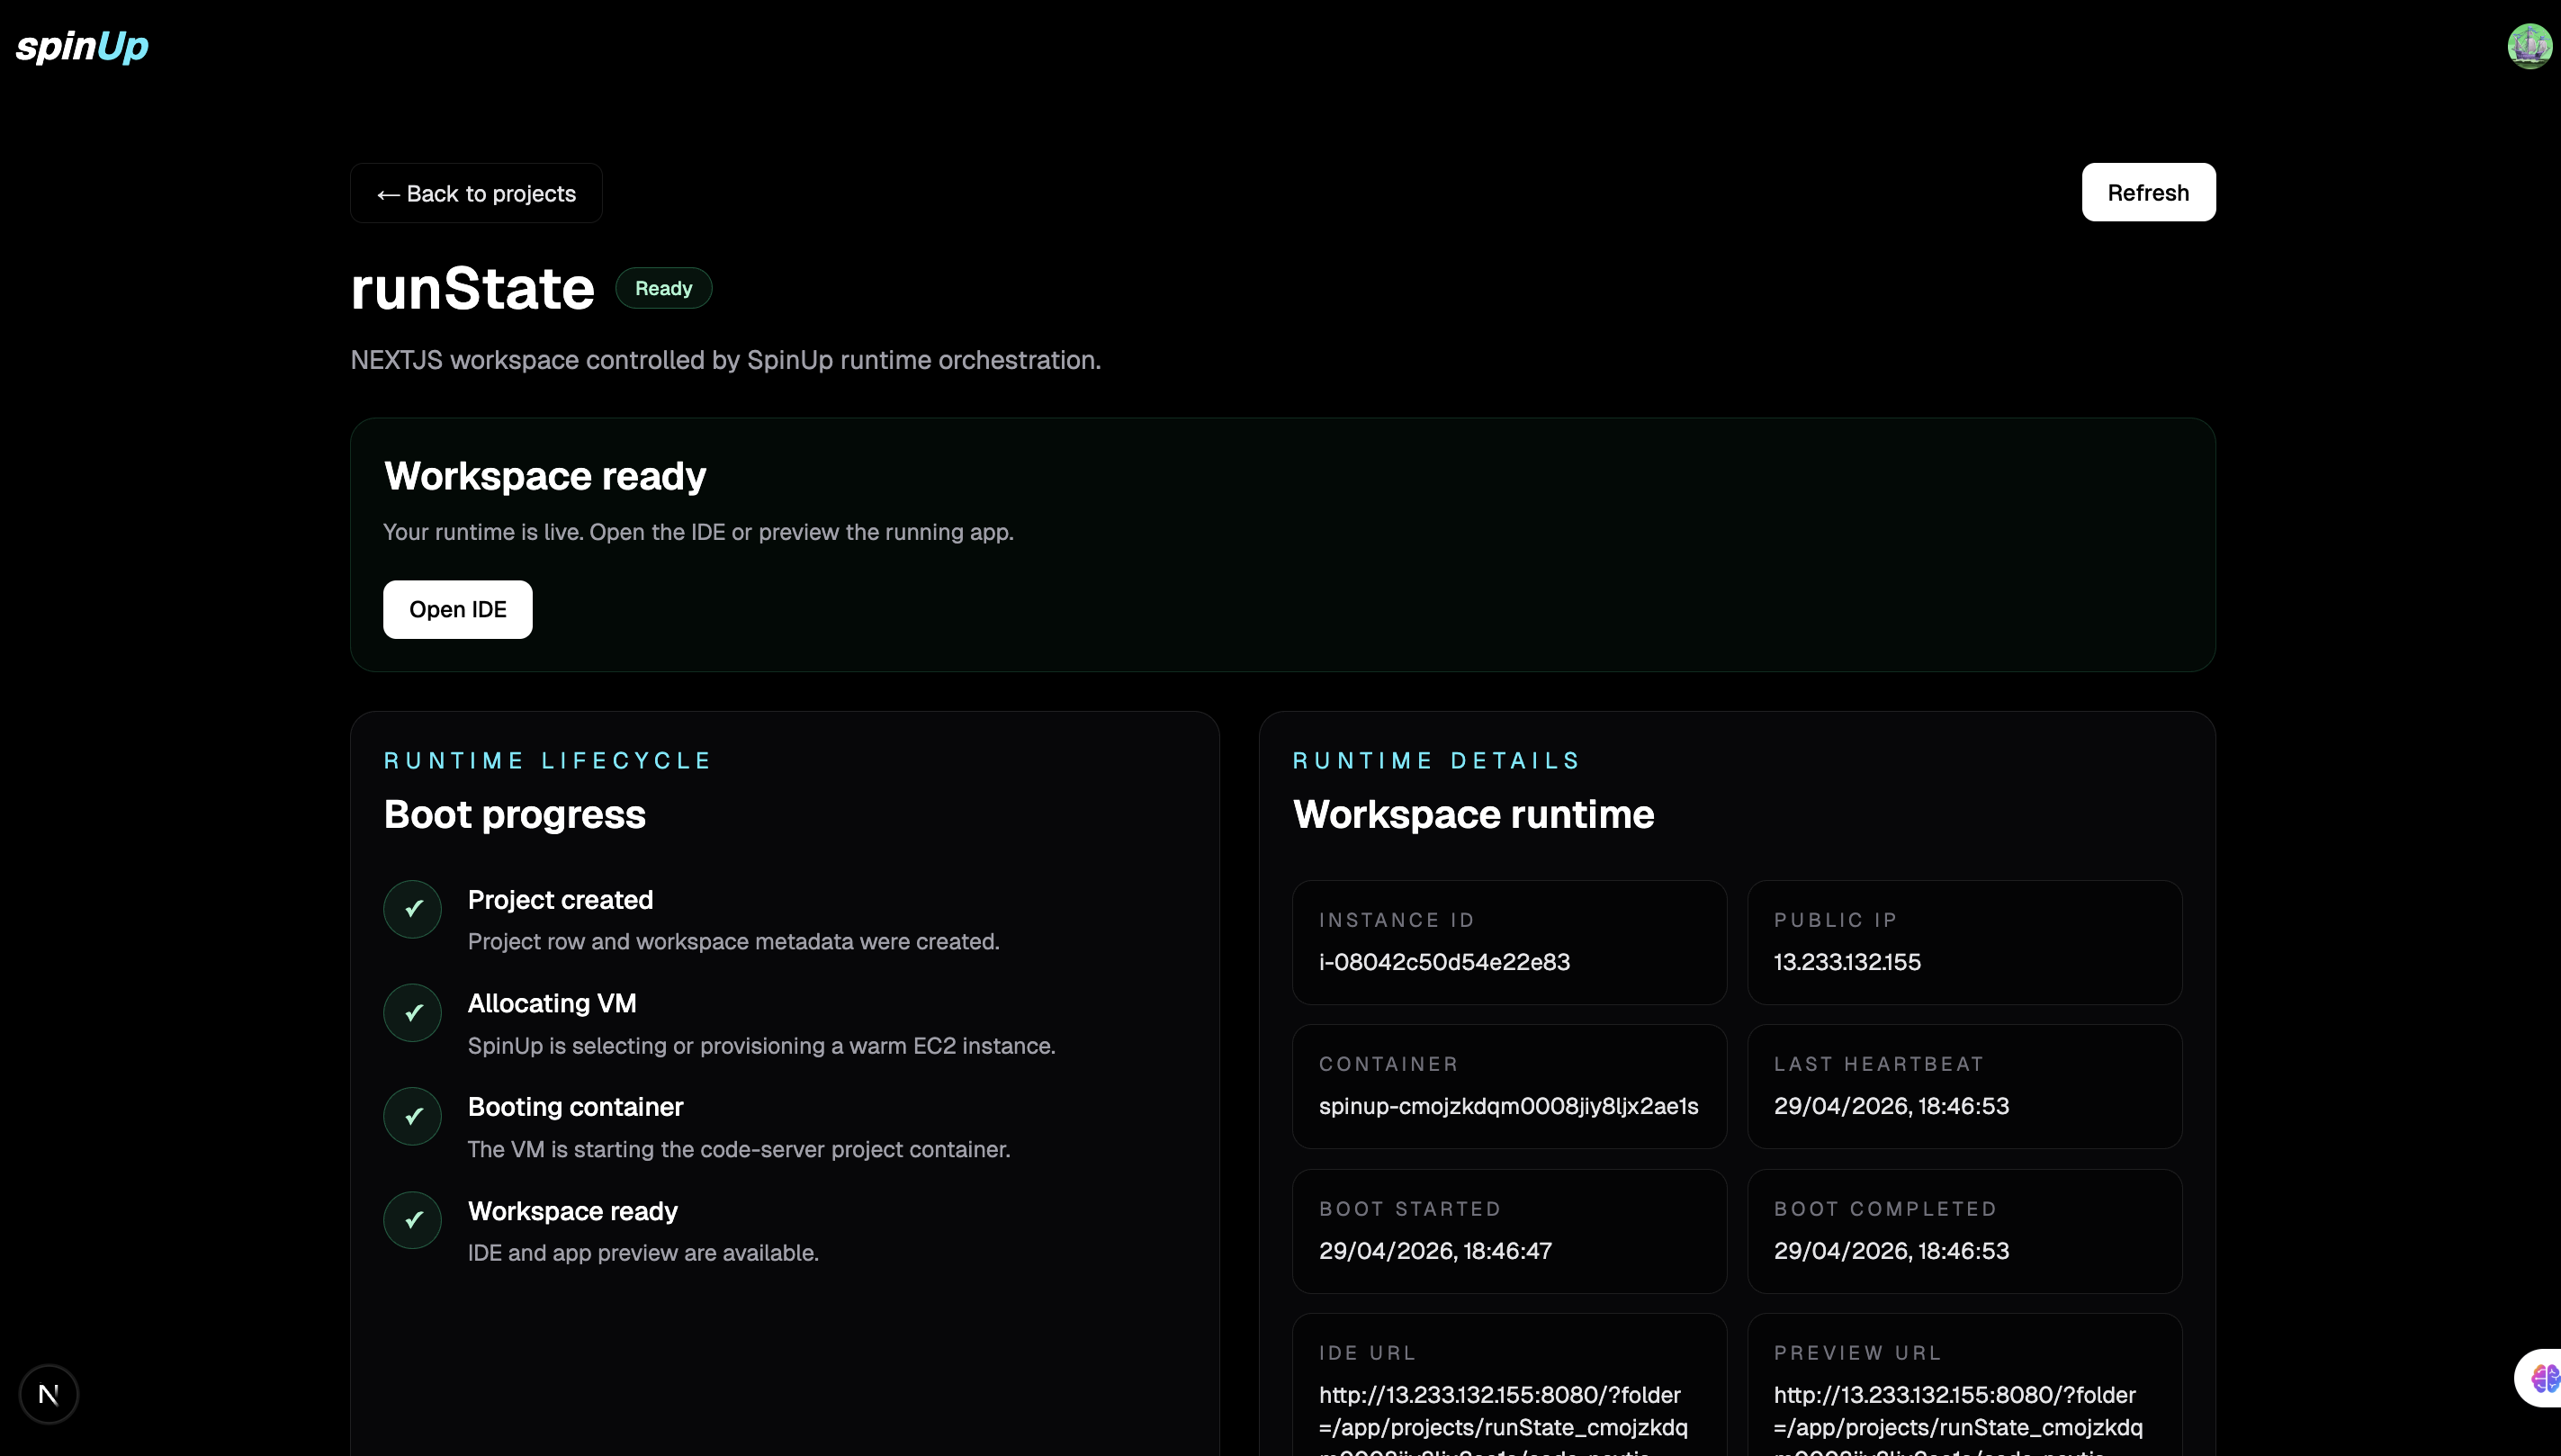This screenshot has width=2561, height=1456.
Task: Click the Boot Completed timestamp value
Action: [1891, 1251]
